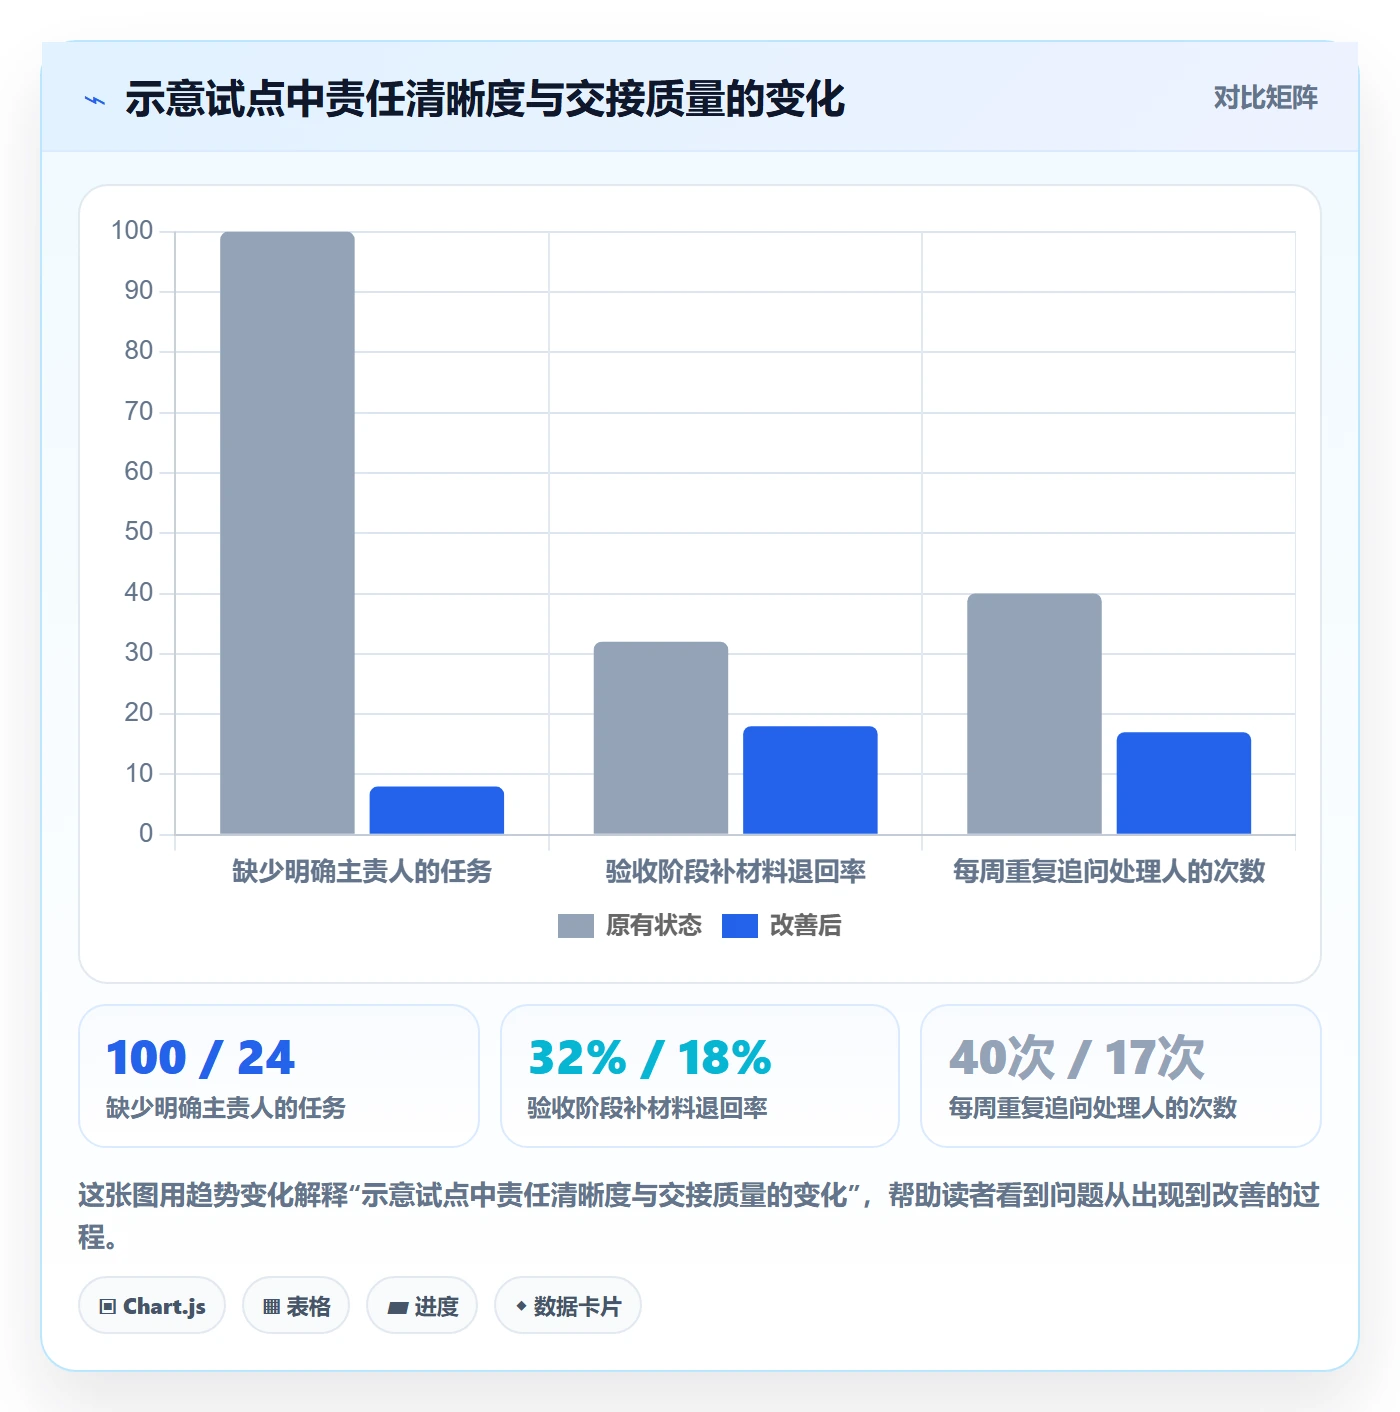Click the x-axis label 验收阶段补材料退回率

[x=736, y=872]
